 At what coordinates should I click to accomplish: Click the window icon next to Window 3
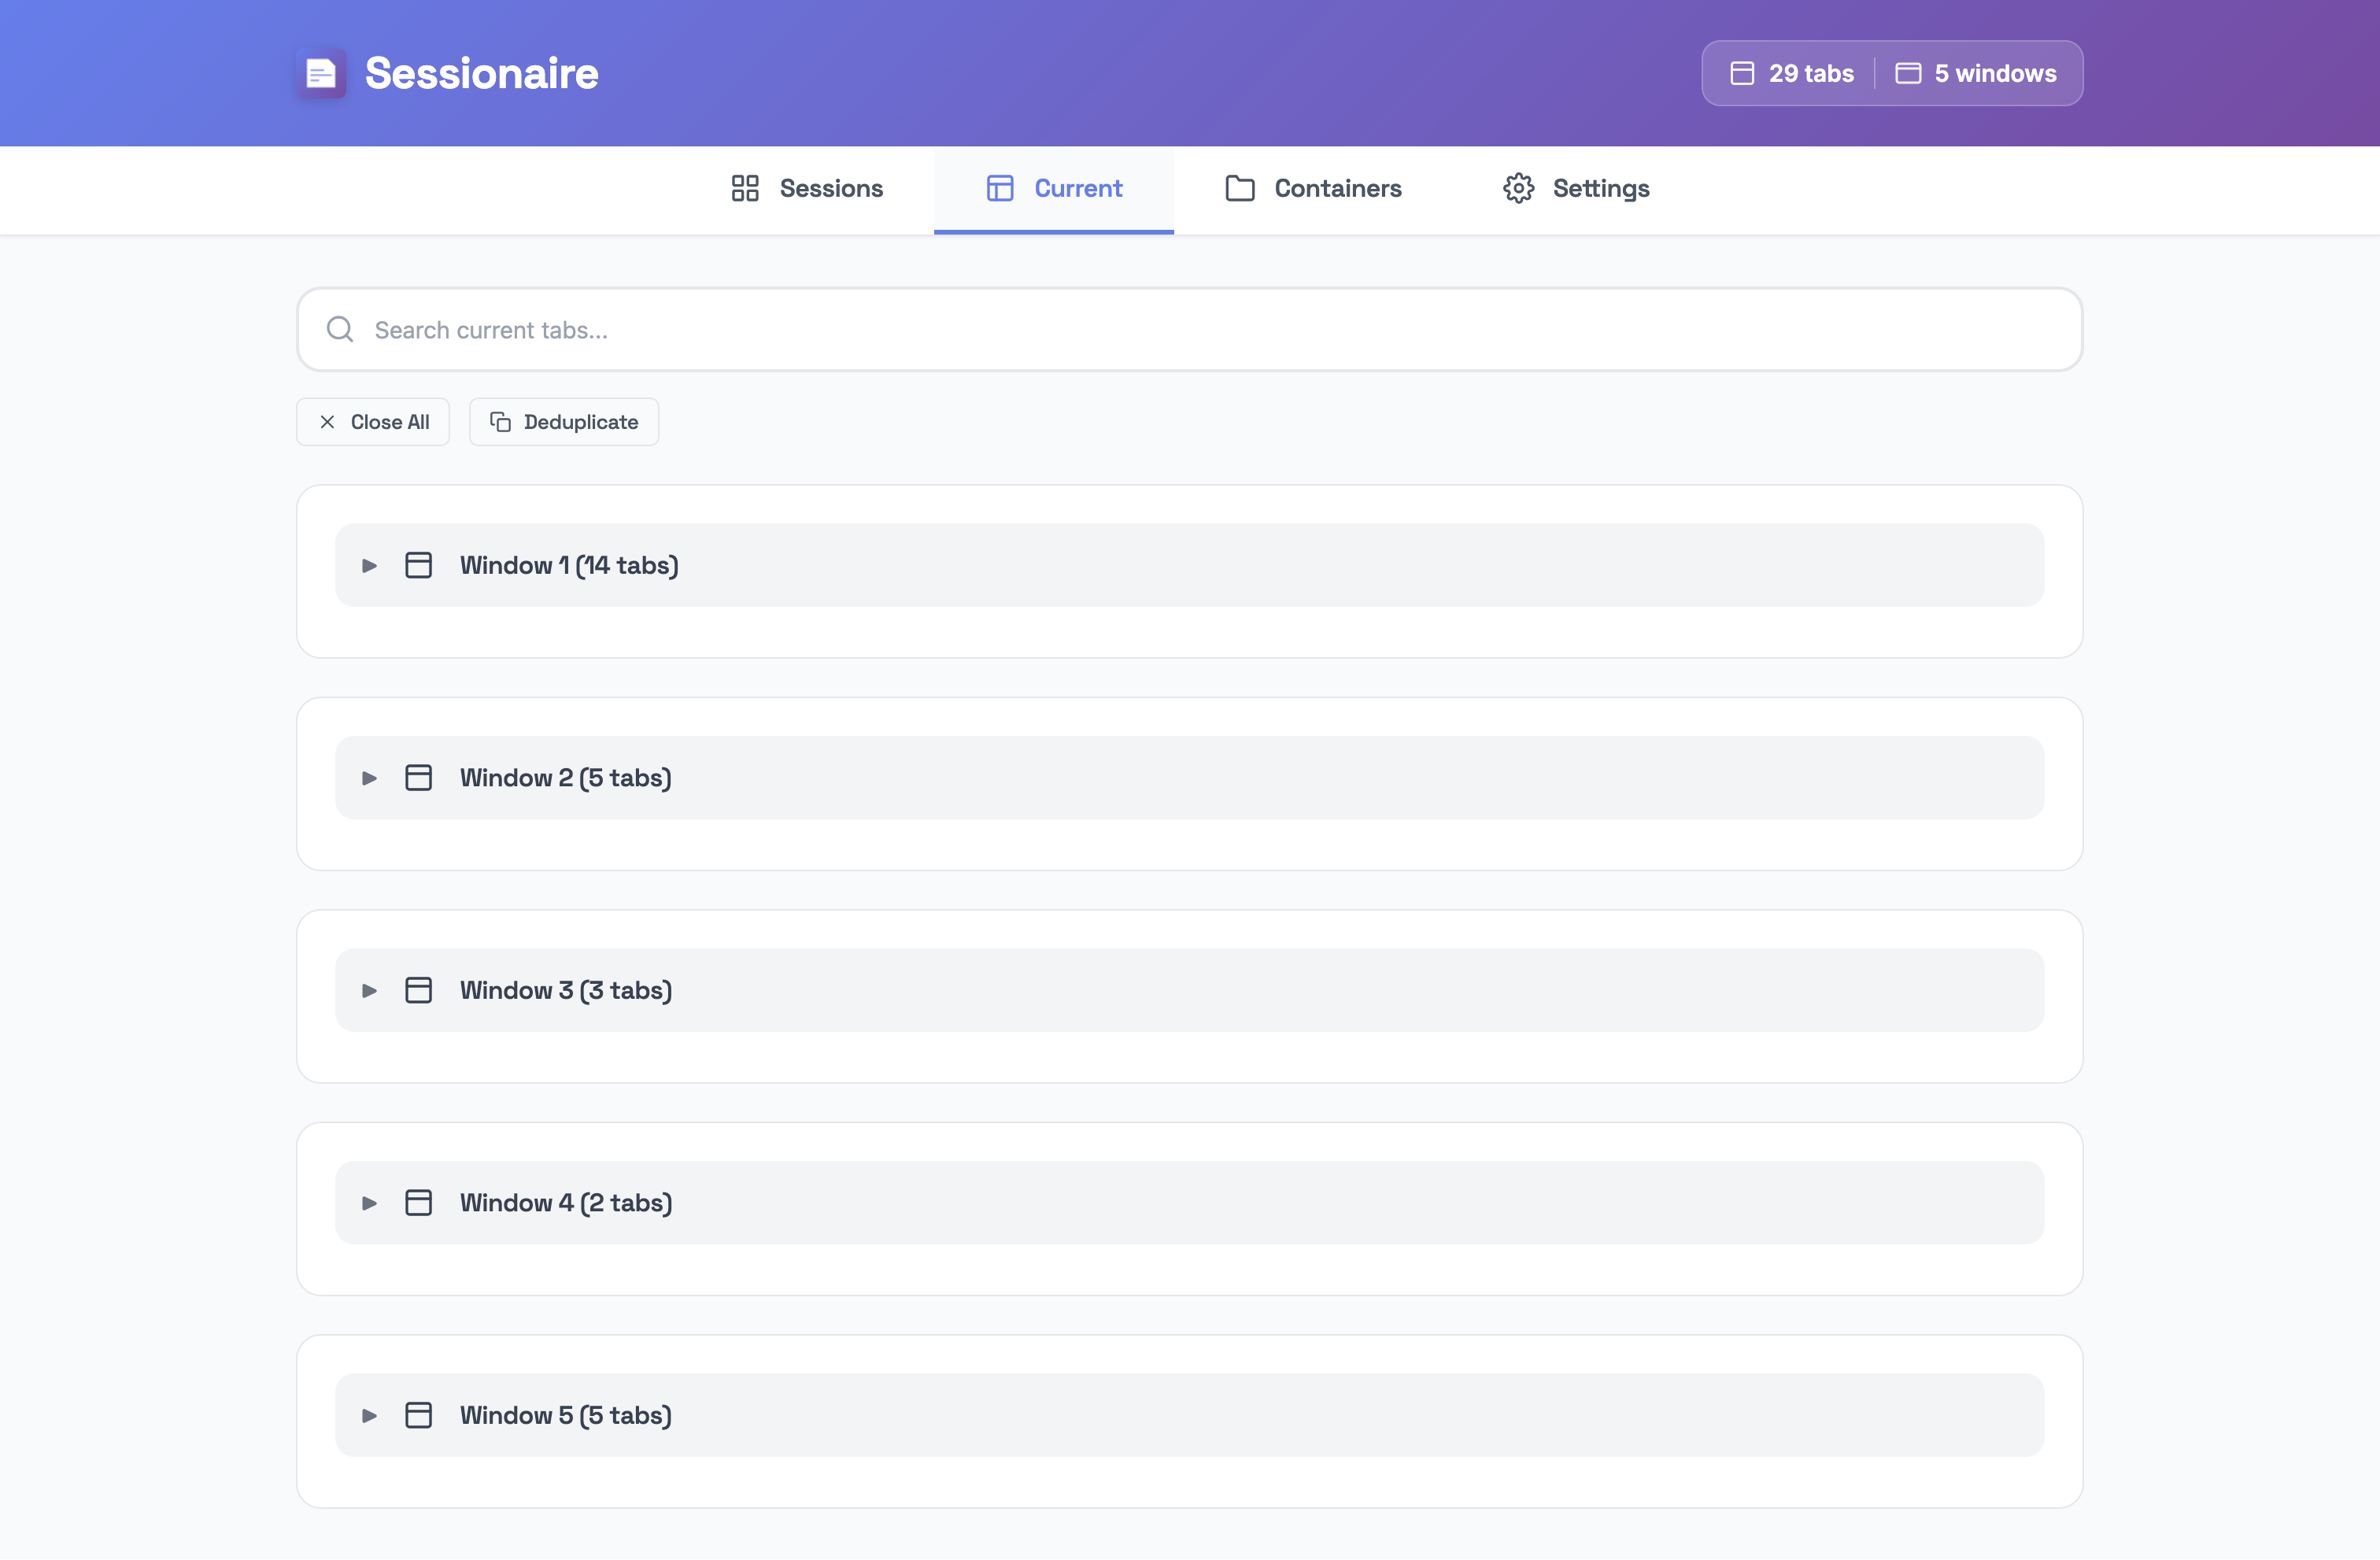click(x=418, y=990)
